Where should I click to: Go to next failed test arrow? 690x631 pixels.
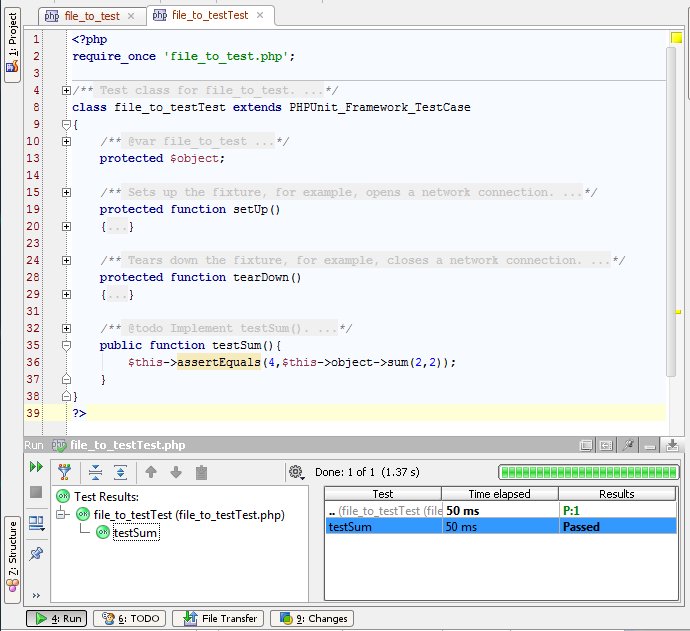[x=176, y=473]
